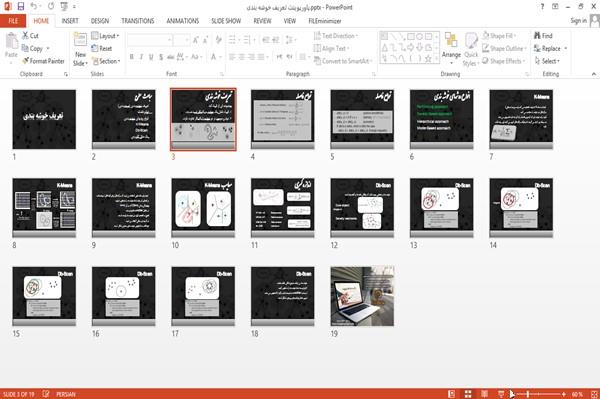Click the Undo arrow icon
Viewport: 600px width, 399px height.
(33, 6)
